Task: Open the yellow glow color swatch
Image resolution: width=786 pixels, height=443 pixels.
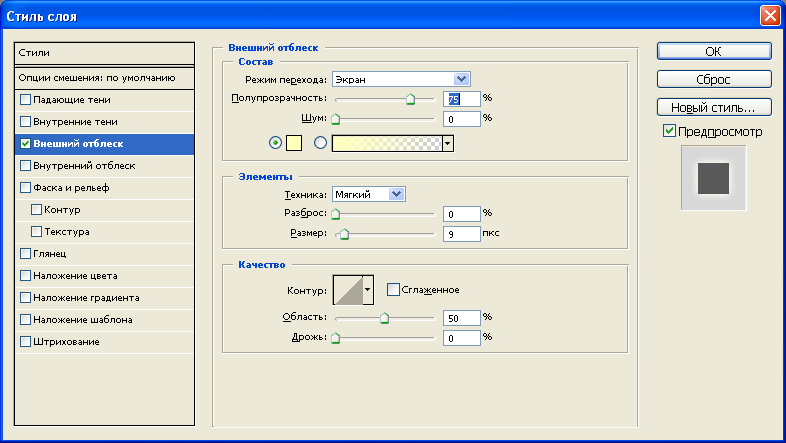Action: pyautogui.click(x=294, y=143)
